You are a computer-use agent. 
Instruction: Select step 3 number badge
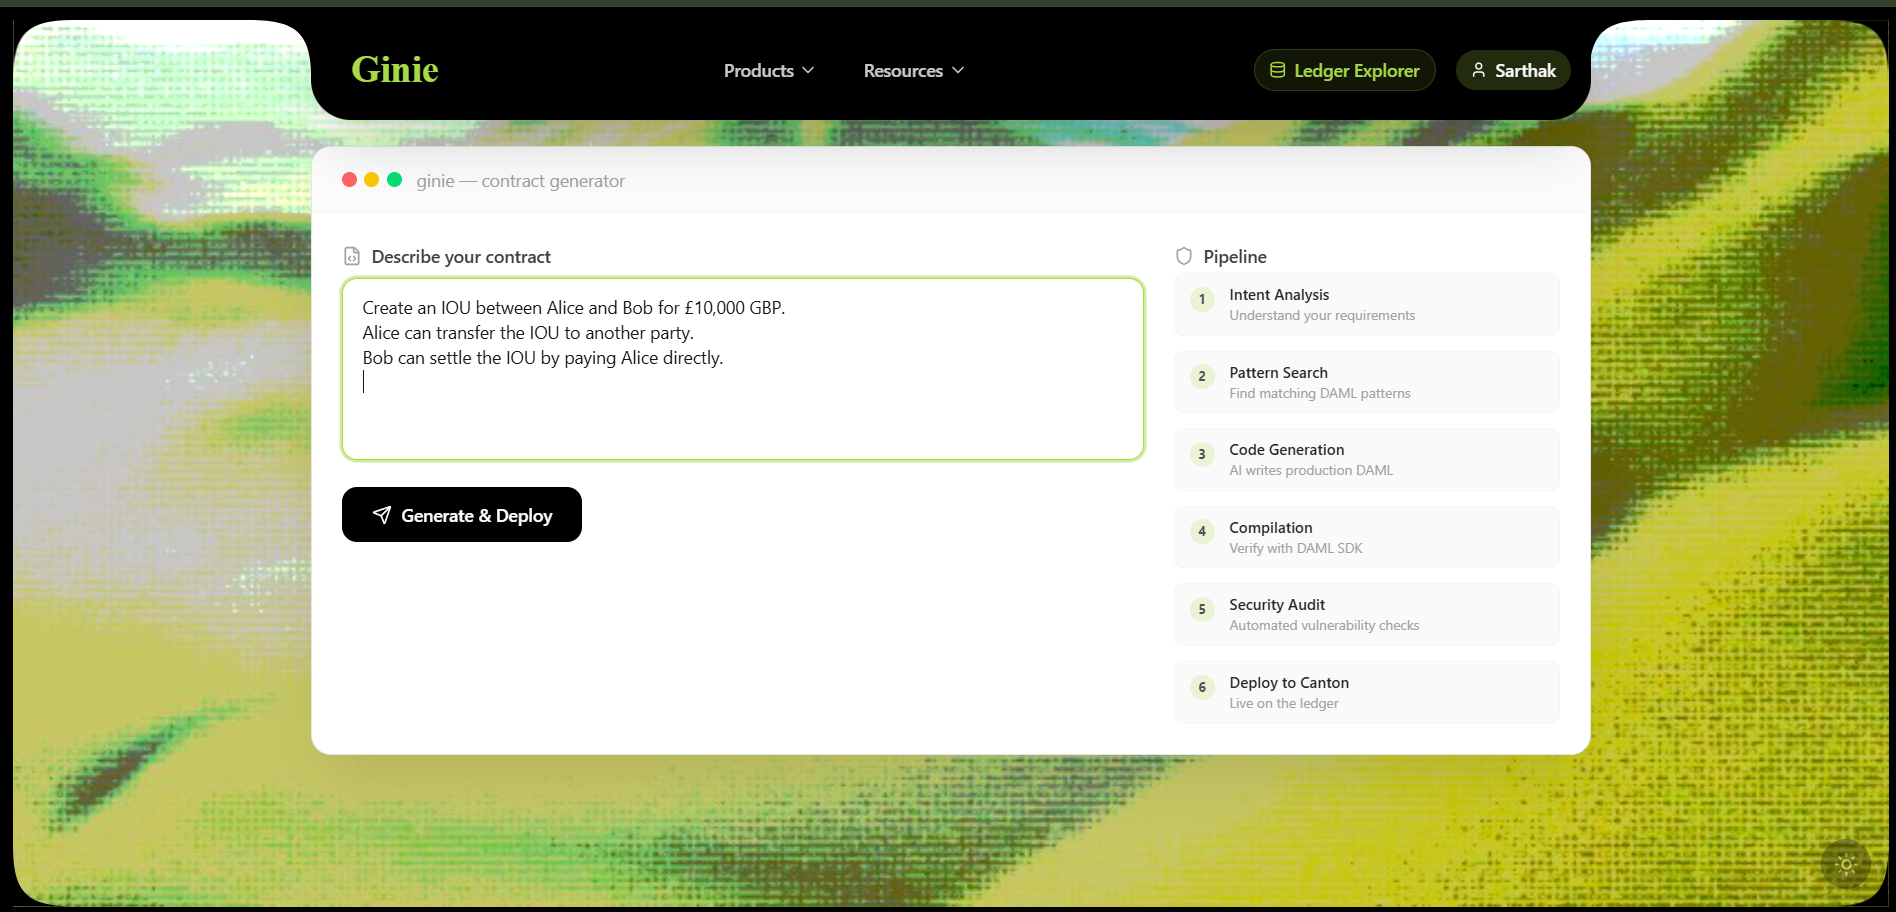click(x=1202, y=454)
